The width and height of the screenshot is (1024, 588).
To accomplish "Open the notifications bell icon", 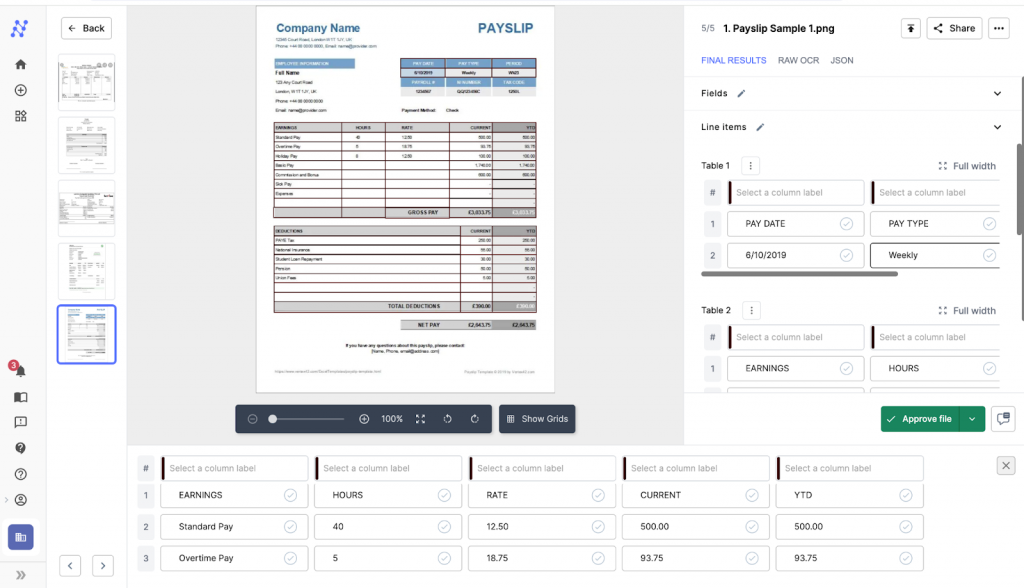I will tap(20, 371).
